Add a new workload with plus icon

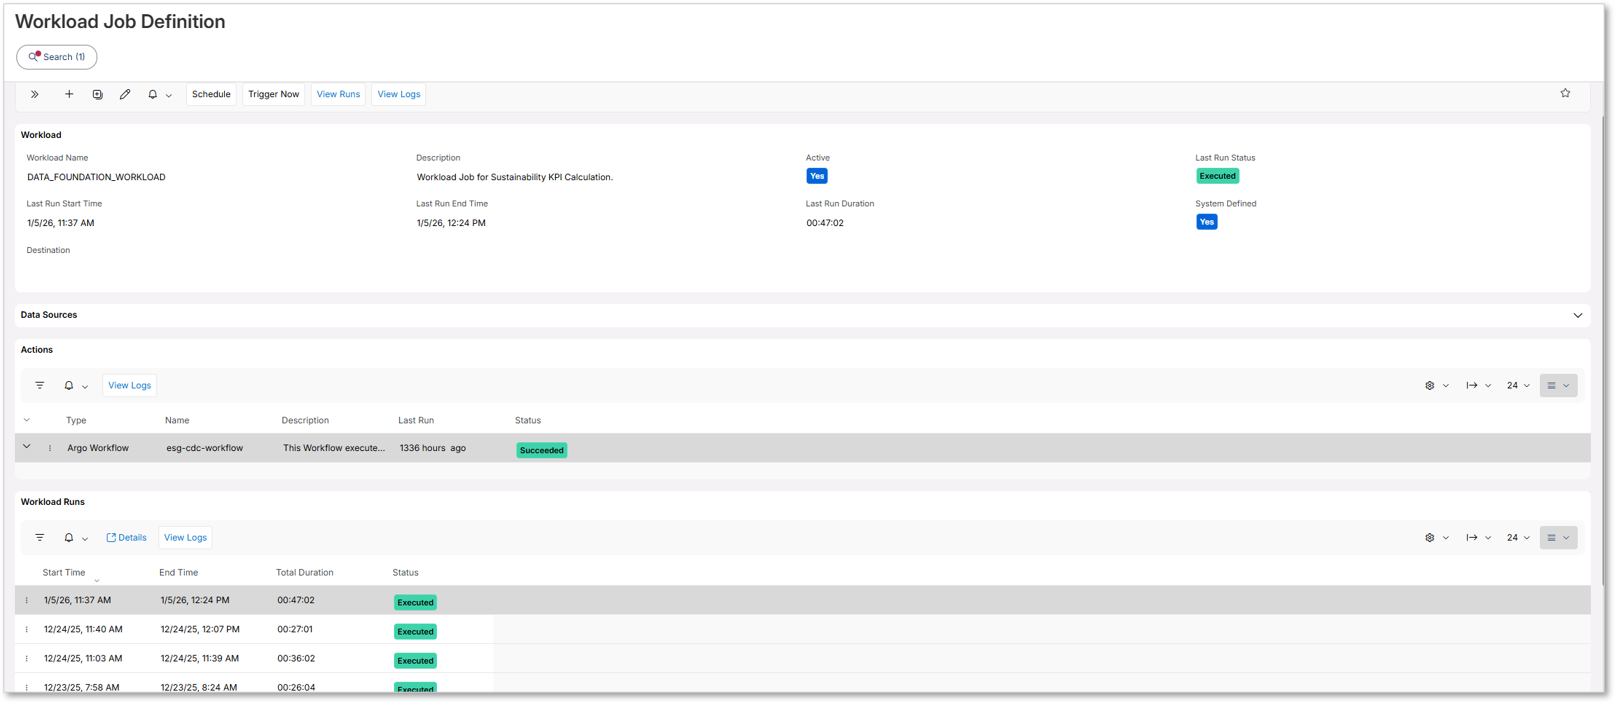69,94
